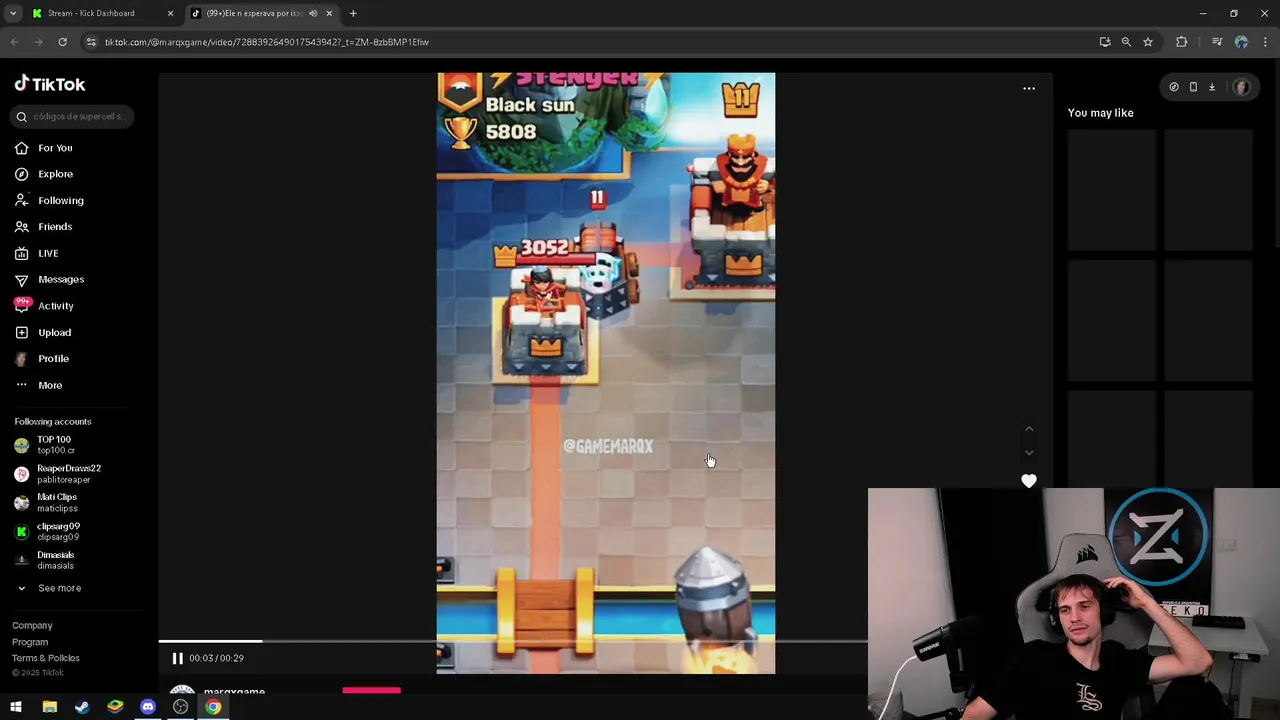Open BlueStacks from taskbar

pyautogui.click(x=115, y=707)
